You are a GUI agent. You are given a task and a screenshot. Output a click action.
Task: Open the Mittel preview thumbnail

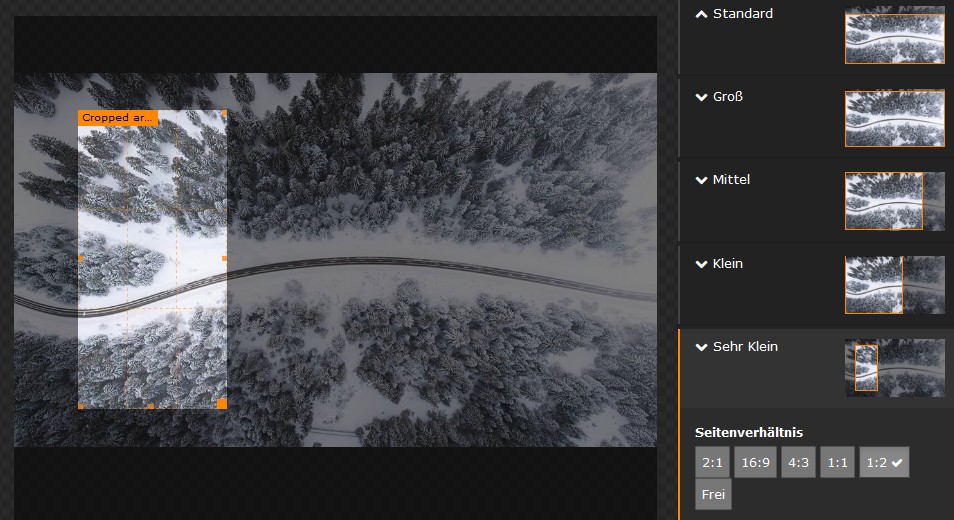coord(894,201)
